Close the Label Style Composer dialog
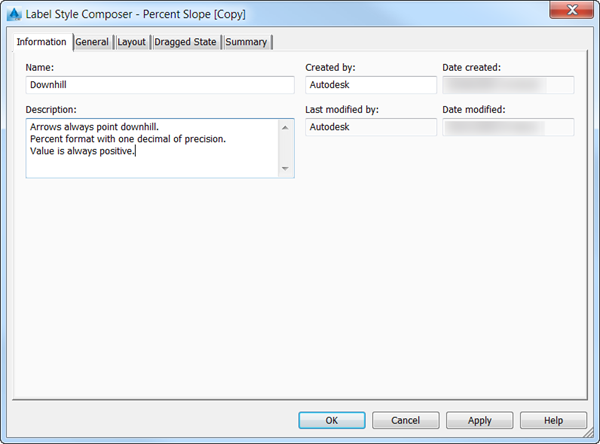 point(572,10)
